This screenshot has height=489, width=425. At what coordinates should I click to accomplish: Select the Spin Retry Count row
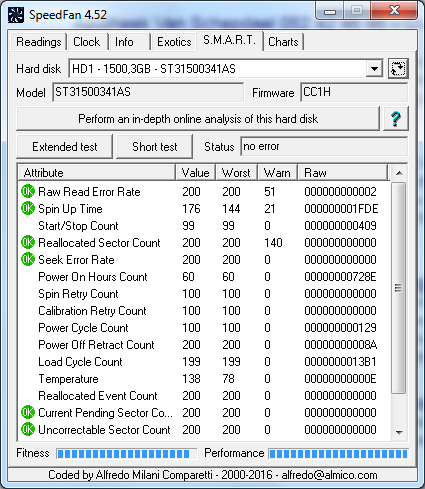click(204, 294)
